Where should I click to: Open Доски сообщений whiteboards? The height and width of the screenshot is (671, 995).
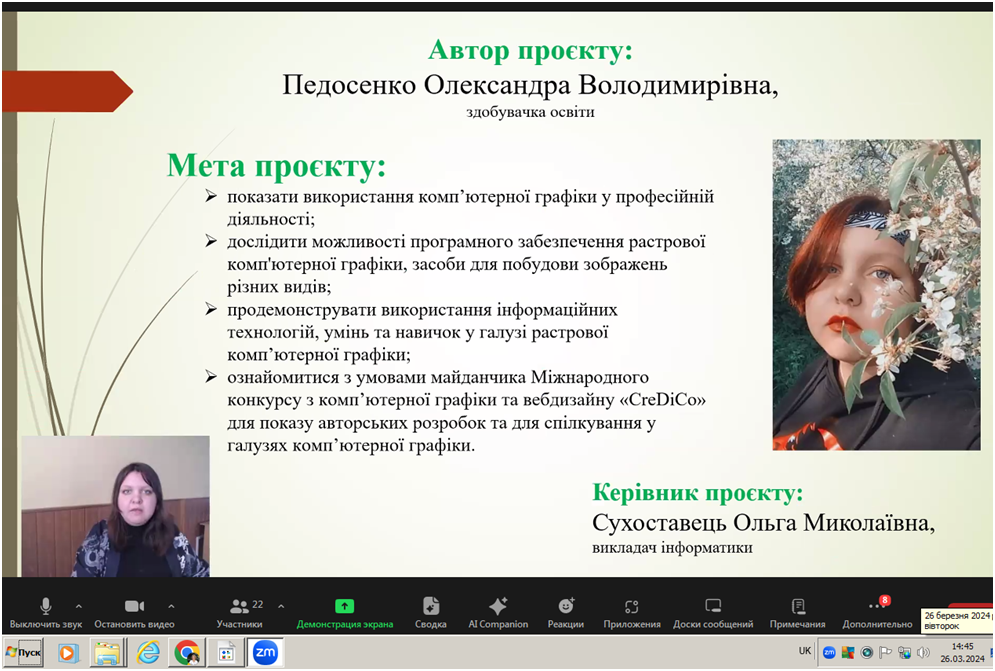(713, 613)
